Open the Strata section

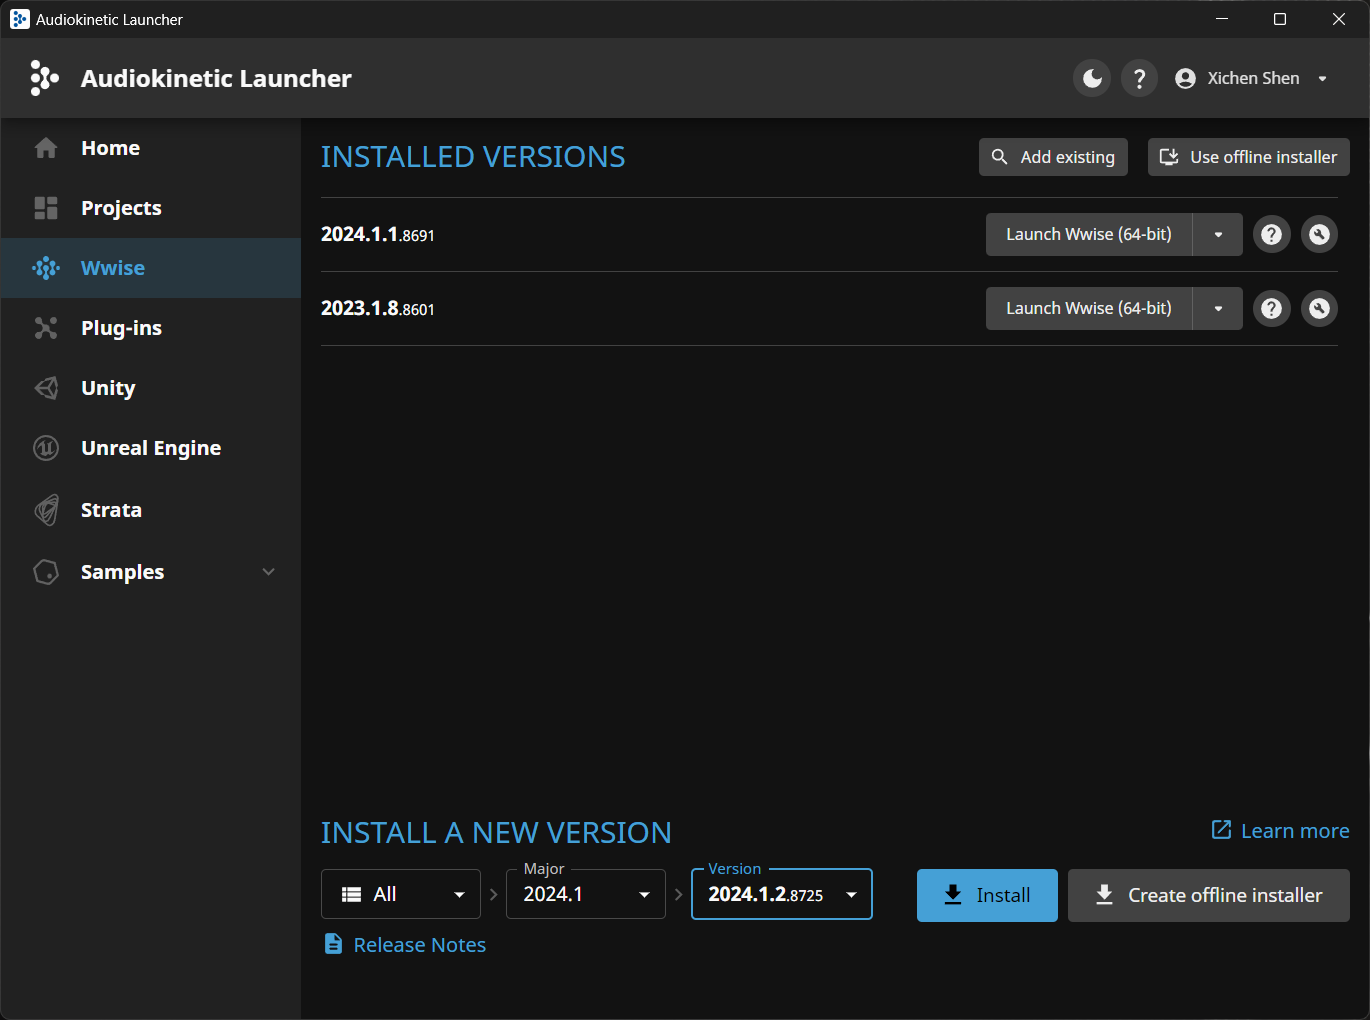coord(151,510)
